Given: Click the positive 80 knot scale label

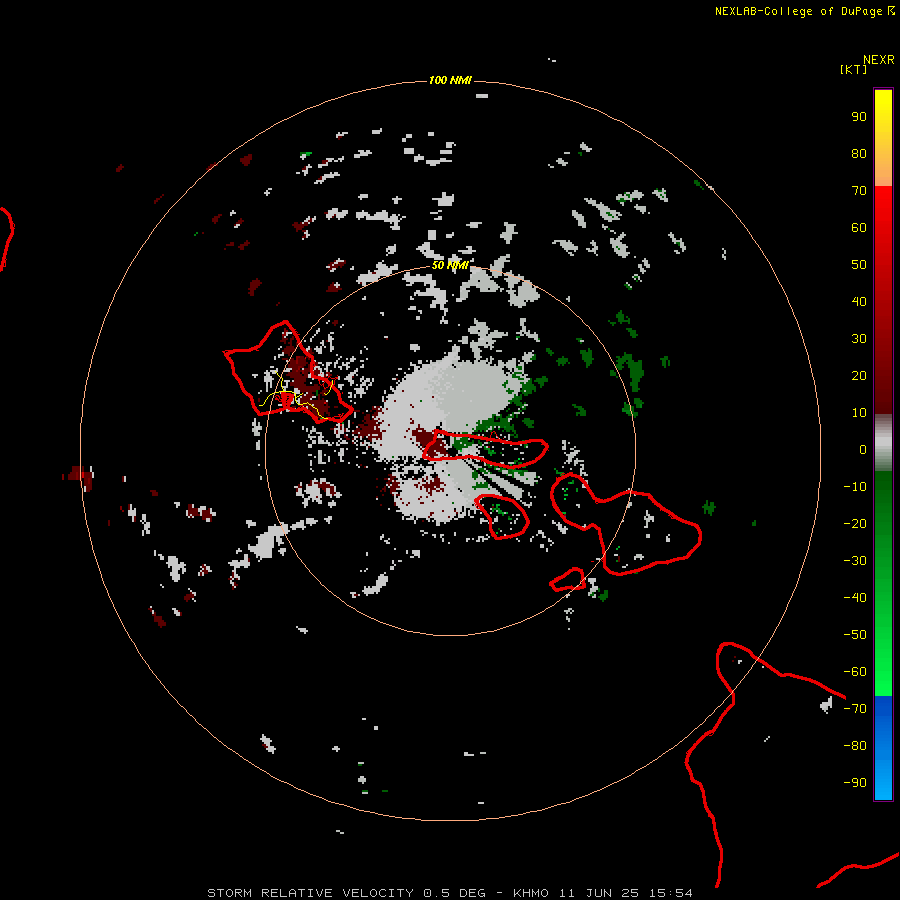Looking at the screenshot, I should pos(859,153).
